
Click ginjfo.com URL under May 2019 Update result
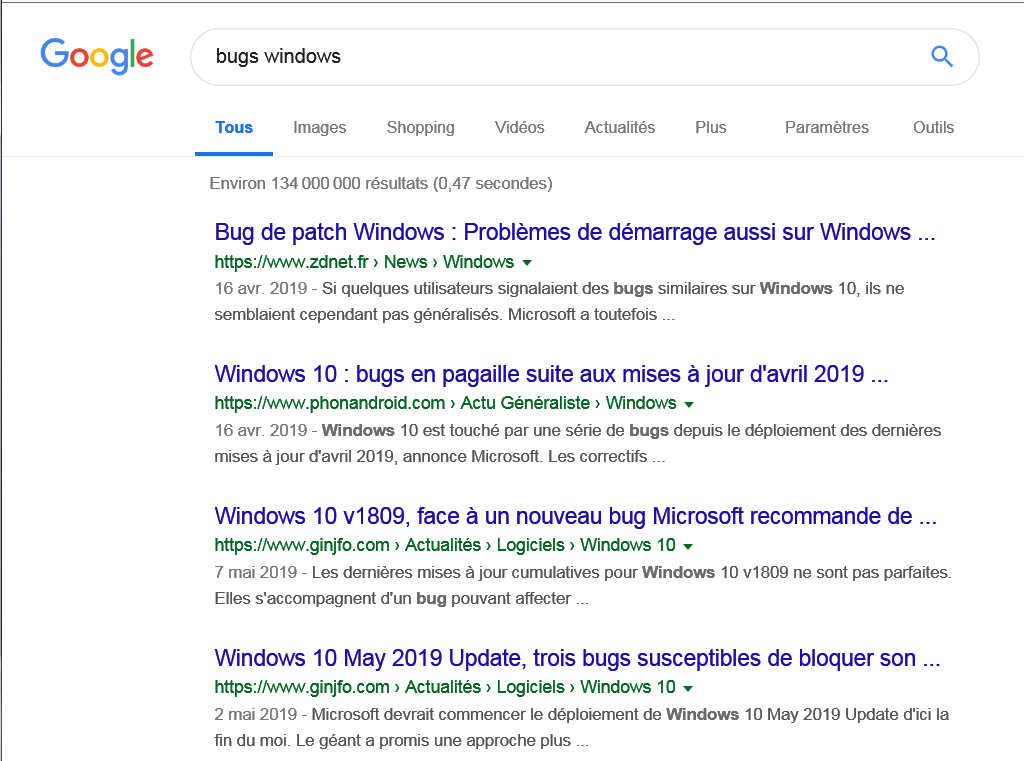pos(445,687)
